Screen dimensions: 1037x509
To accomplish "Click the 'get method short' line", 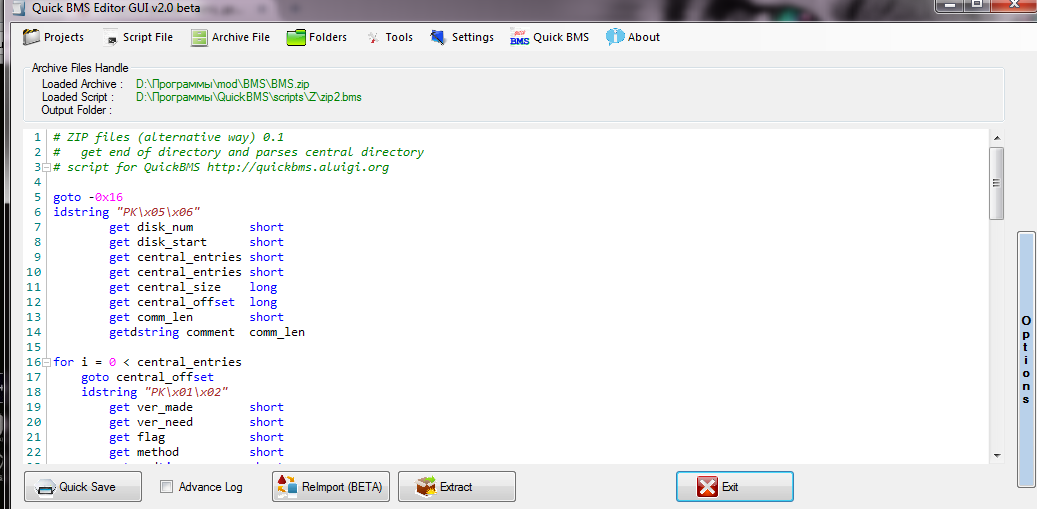I will (x=196, y=452).
